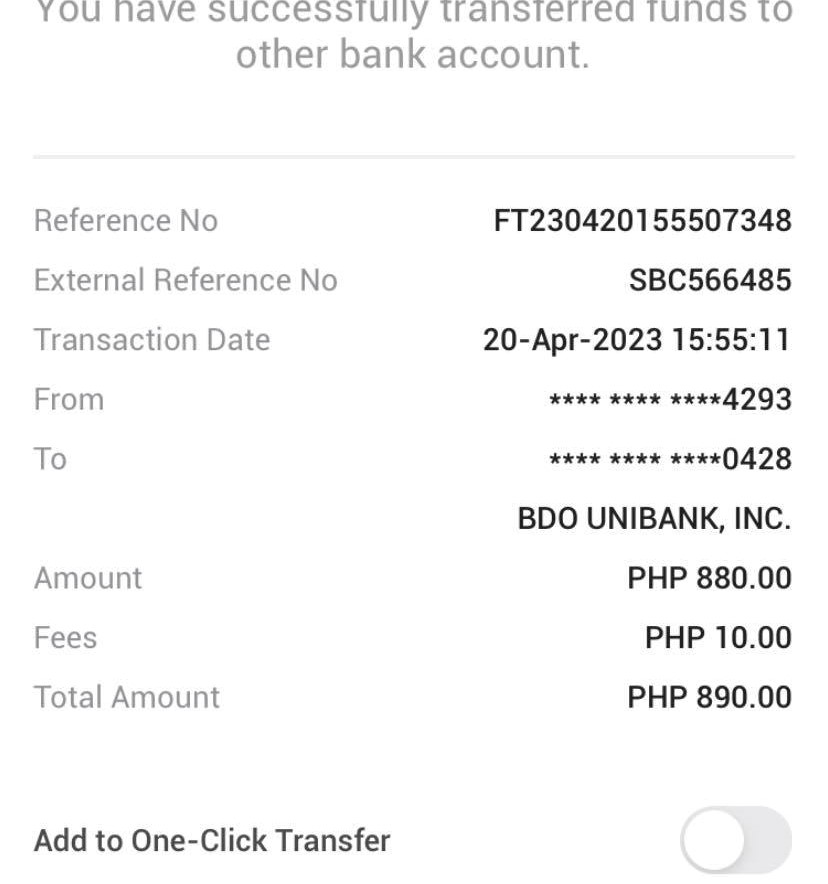Enable the One-Click Transfer toggle switch
The image size is (828, 884).
(735, 840)
